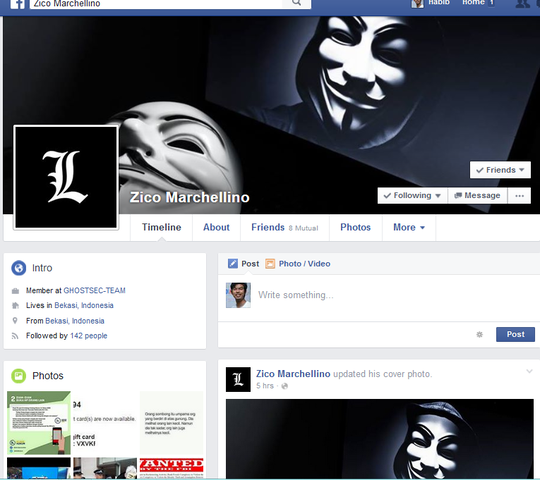Image resolution: width=540 pixels, height=480 pixels.
Task: Open the 142 people followers link
Action: tap(89, 336)
